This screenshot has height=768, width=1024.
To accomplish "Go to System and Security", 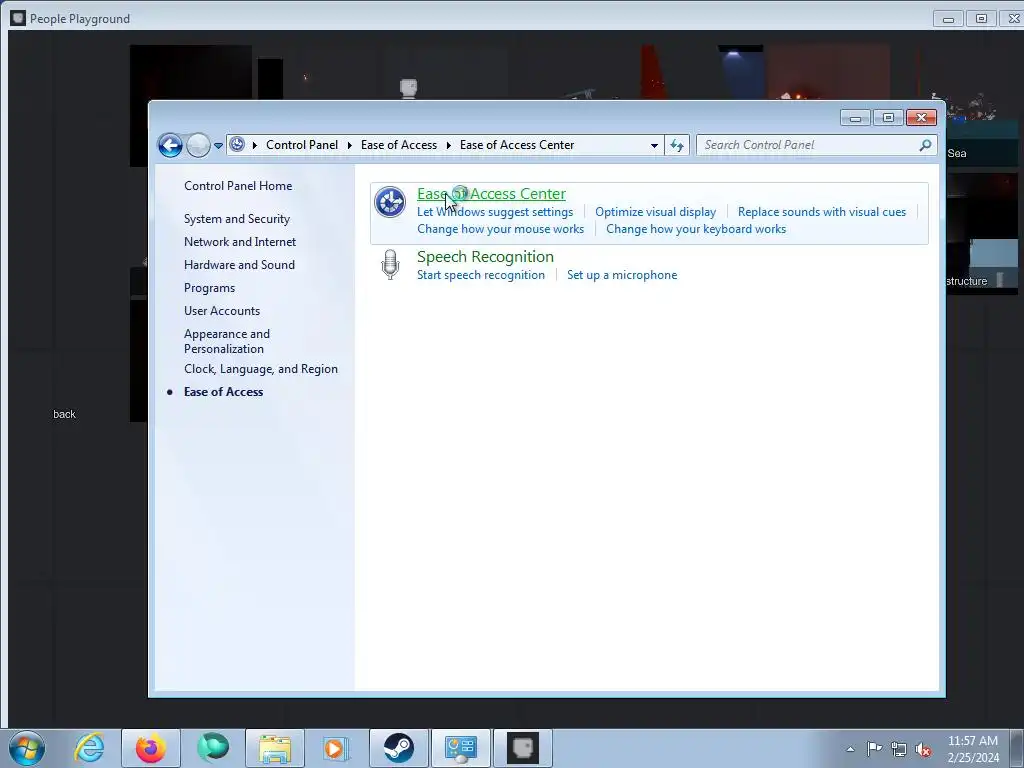I will (236, 219).
